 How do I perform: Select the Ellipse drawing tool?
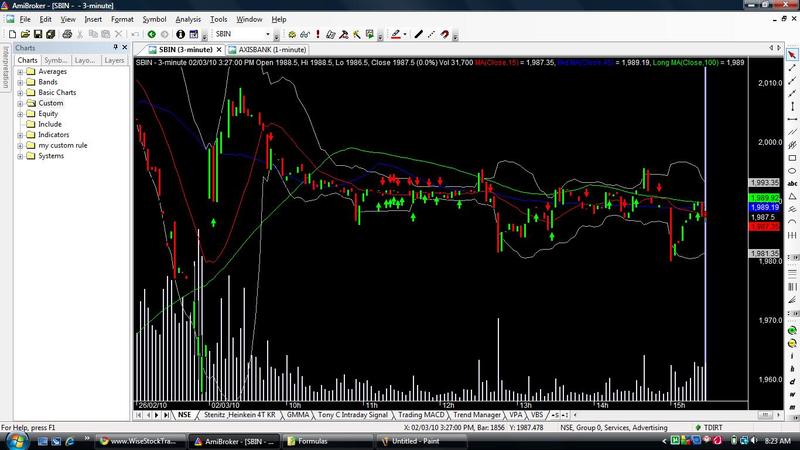point(792,170)
